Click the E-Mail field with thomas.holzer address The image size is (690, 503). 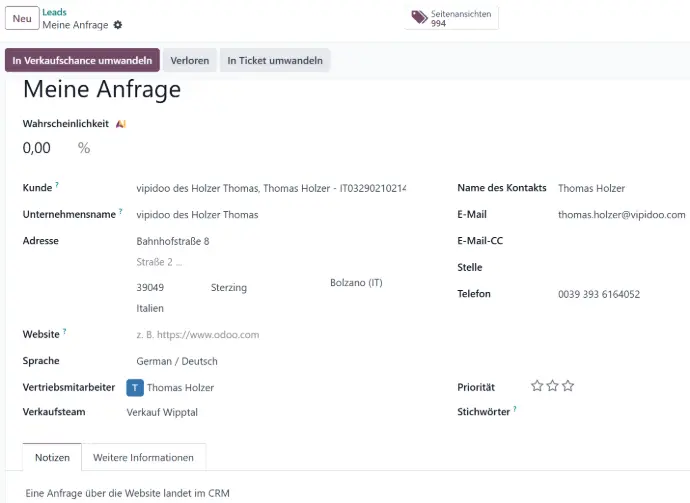(x=621, y=215)
